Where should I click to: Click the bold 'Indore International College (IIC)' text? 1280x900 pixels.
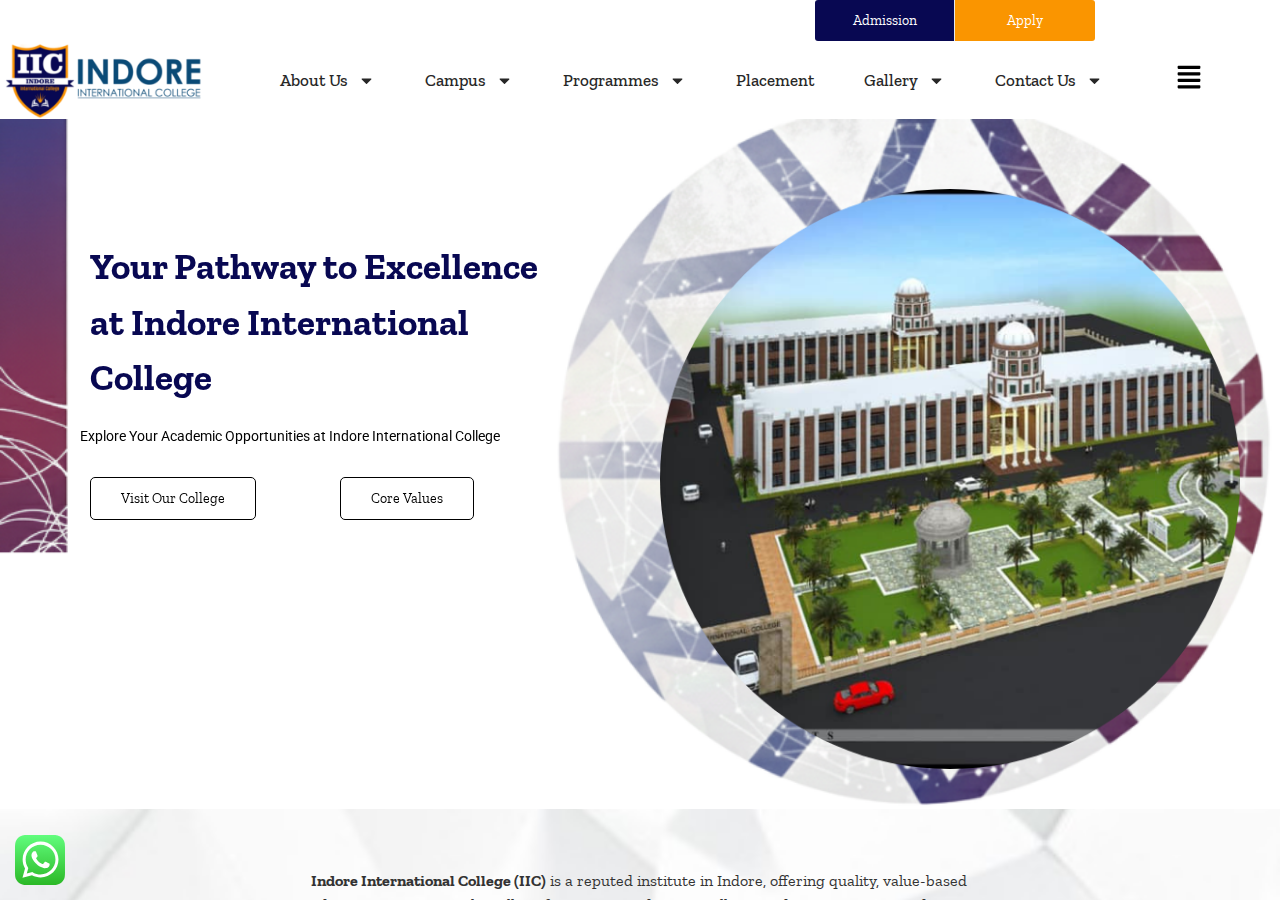coord(428,881)
